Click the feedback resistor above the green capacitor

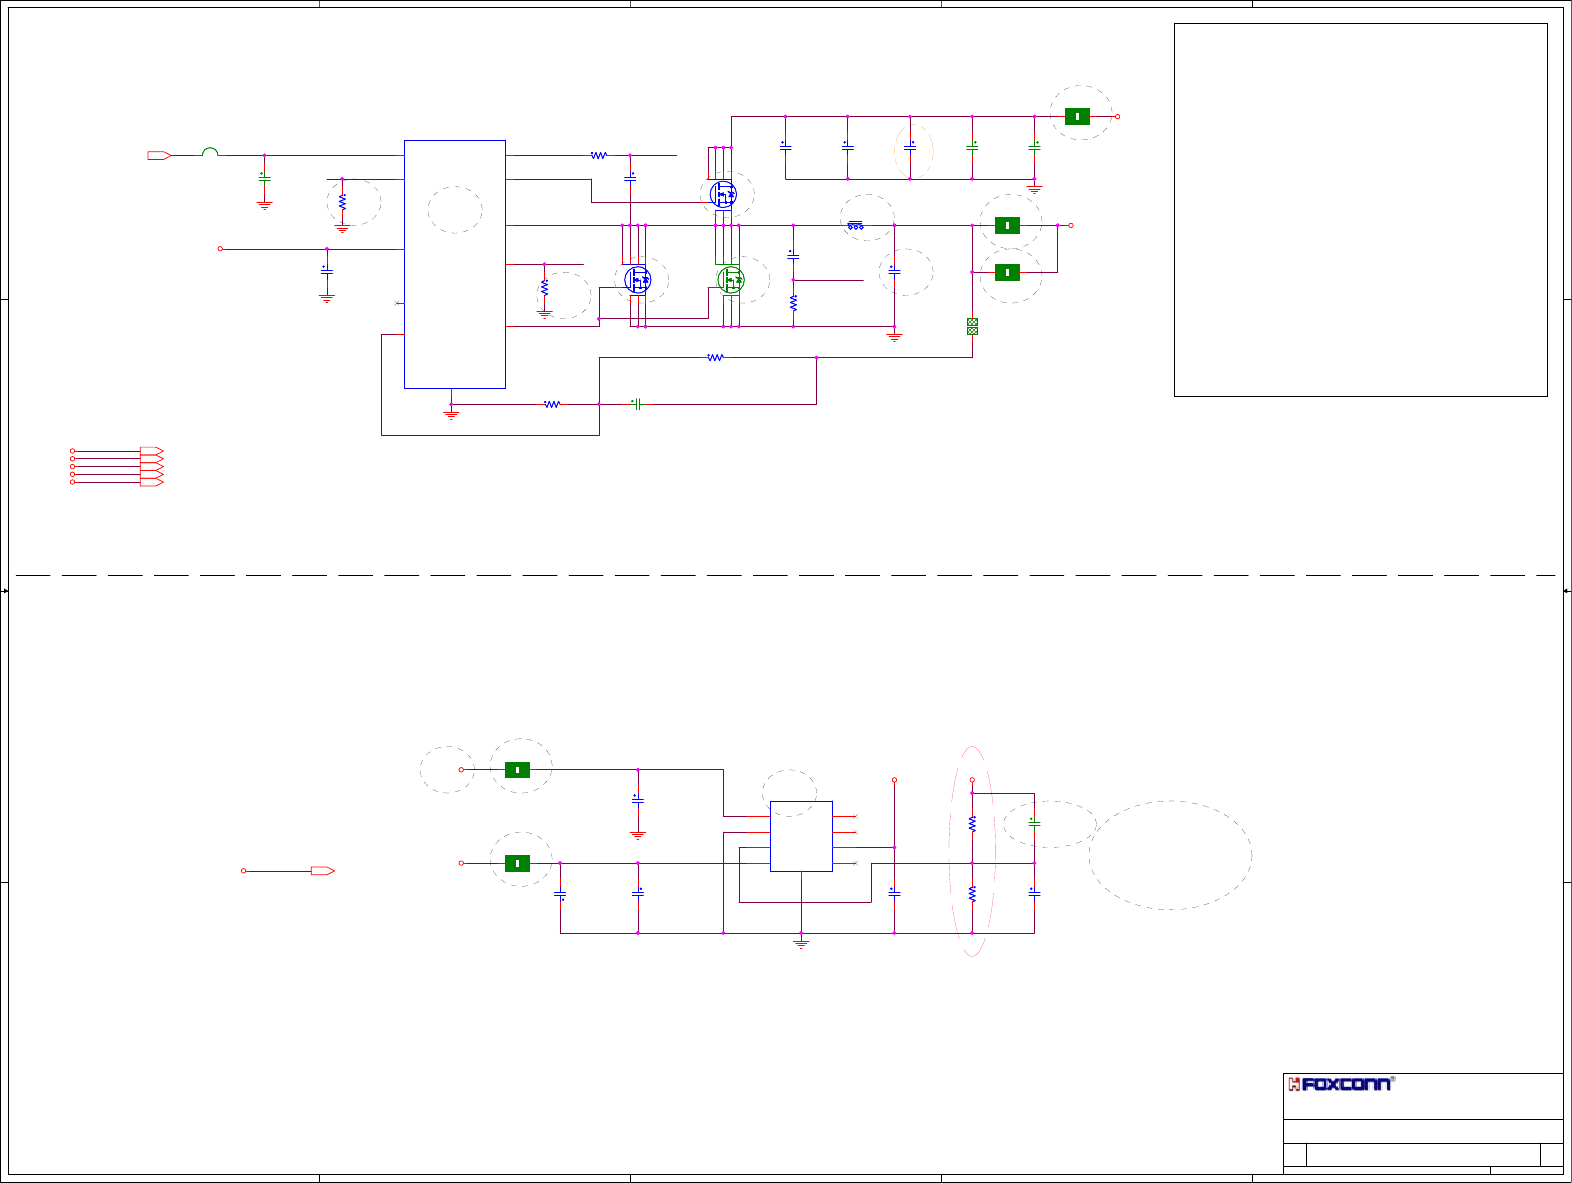715,357
